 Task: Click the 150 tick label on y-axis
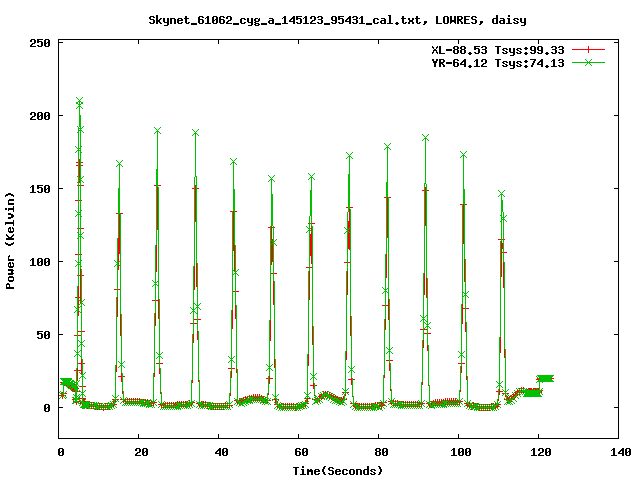click(40, 189)
